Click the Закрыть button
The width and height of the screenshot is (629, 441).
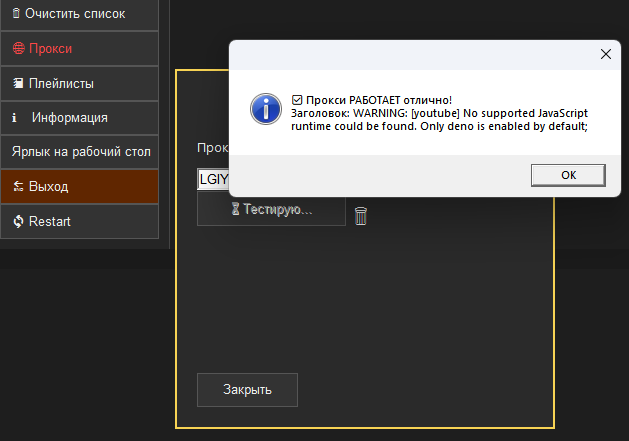(247, 390)
